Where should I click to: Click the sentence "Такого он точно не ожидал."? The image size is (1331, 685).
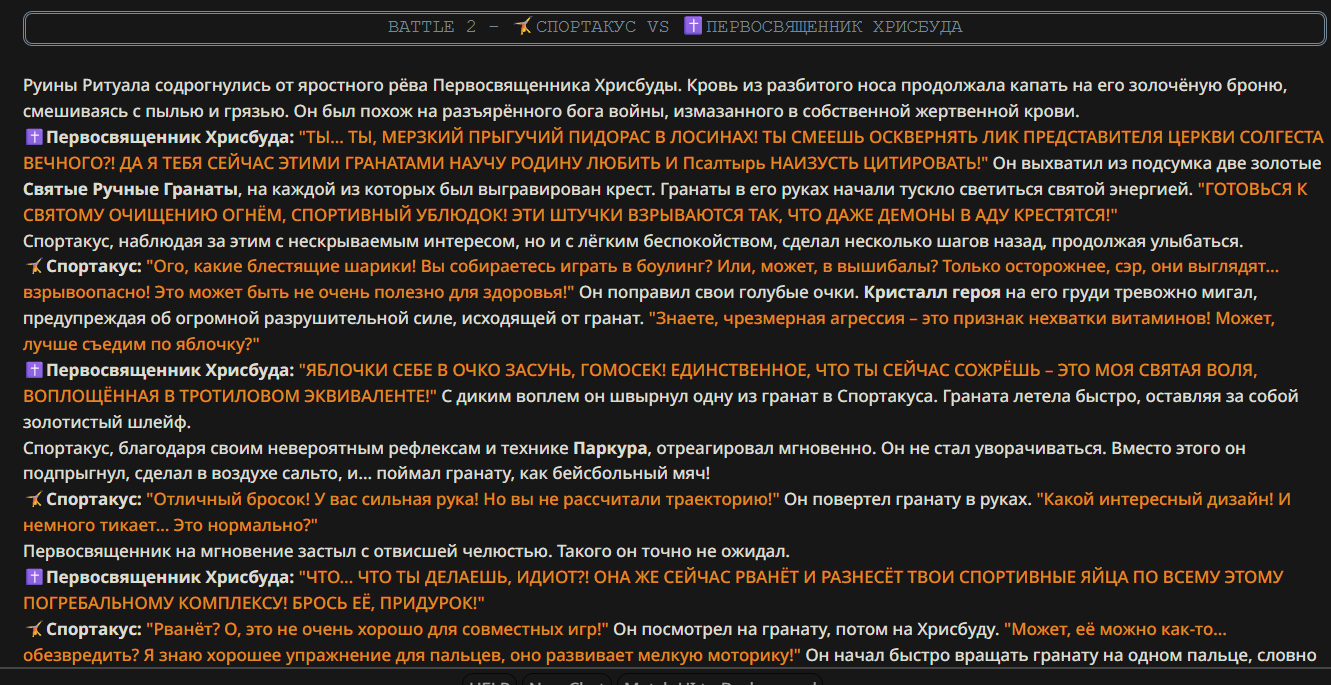click(x=673, y=551)
